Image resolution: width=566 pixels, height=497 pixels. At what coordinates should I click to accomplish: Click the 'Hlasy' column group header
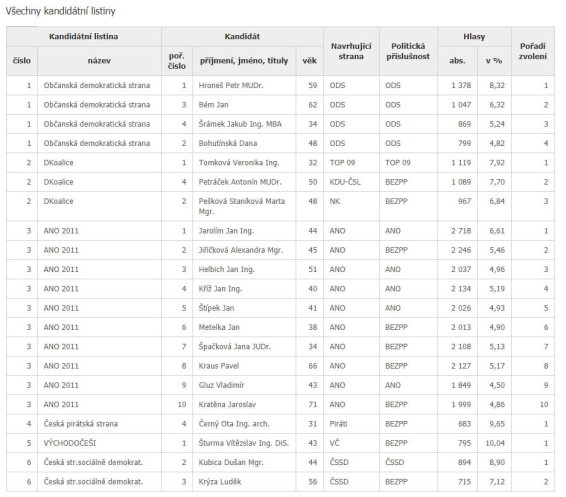coord(474,36)
